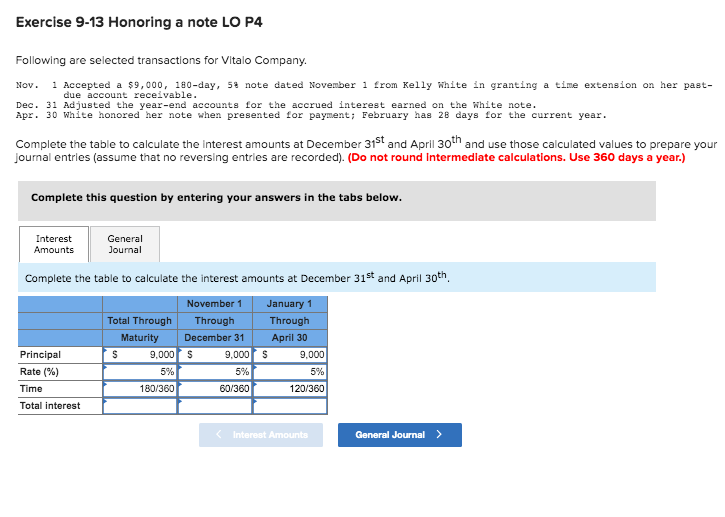The image size is (725, 517).
Task: Click Total interest cell under January 1 column
Action: [290, 406]
